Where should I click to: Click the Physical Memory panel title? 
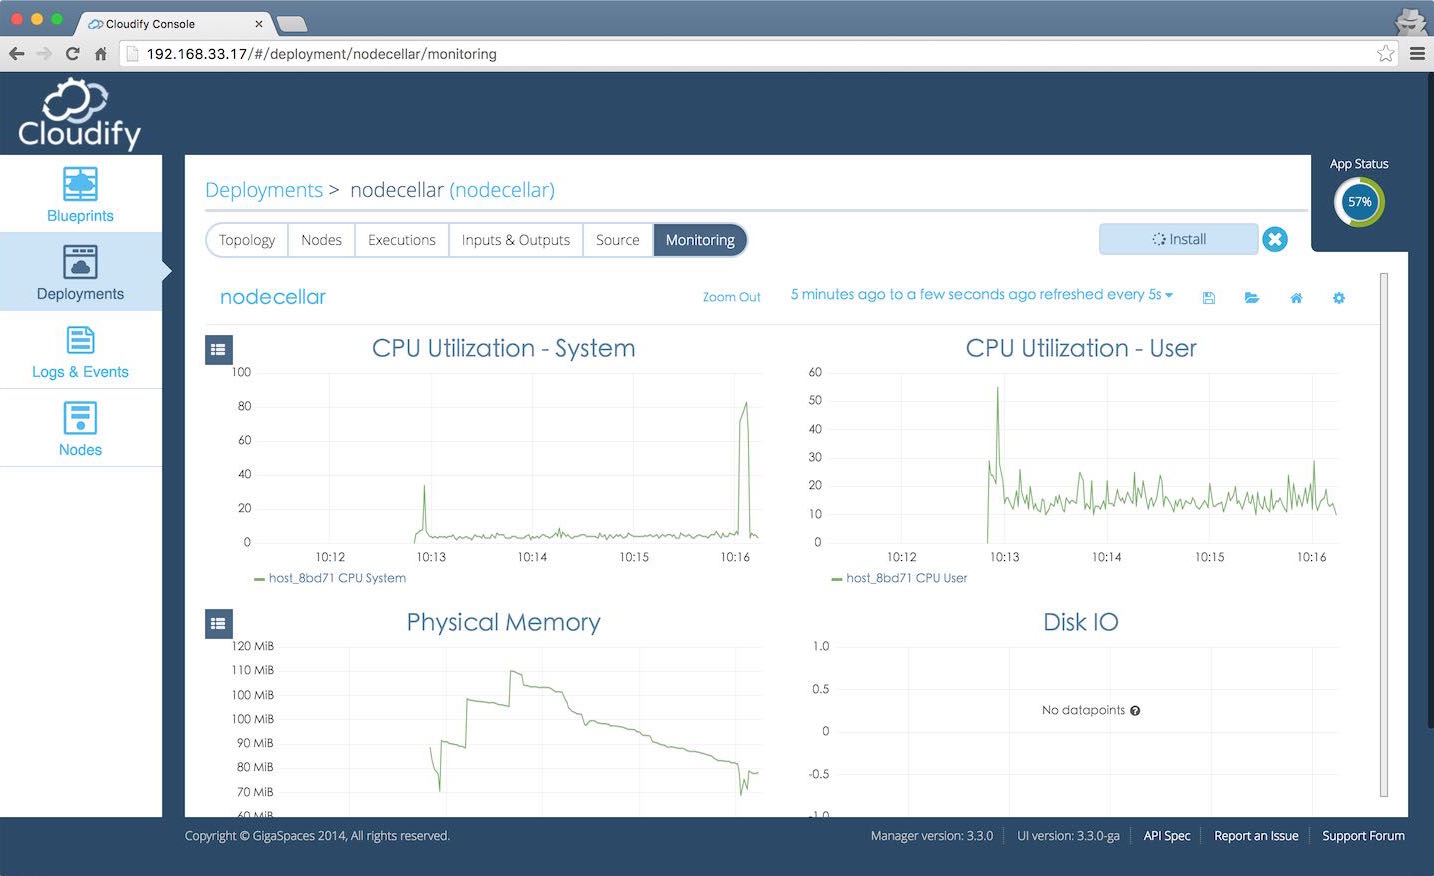click(503, 622)
